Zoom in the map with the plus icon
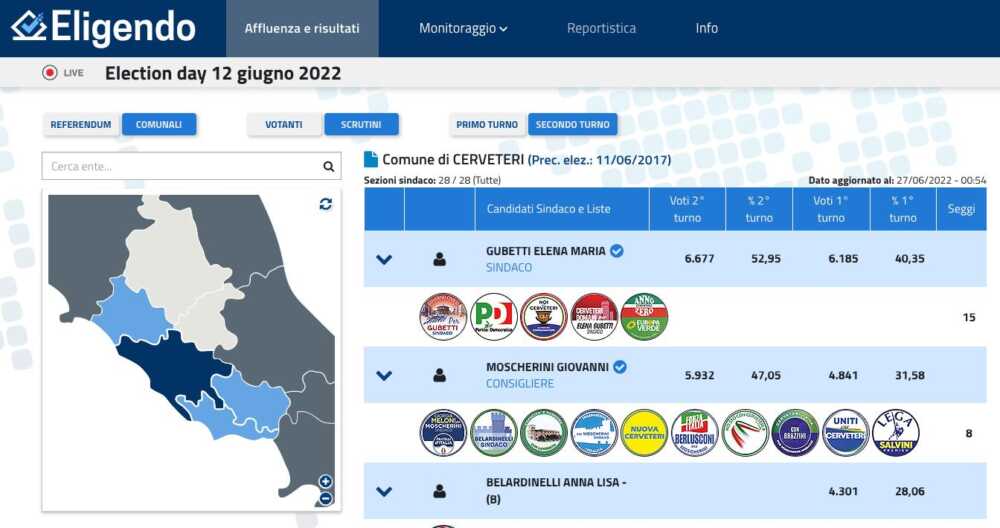This screenshot has width=1000, height=528. click(x=325, y=481)
